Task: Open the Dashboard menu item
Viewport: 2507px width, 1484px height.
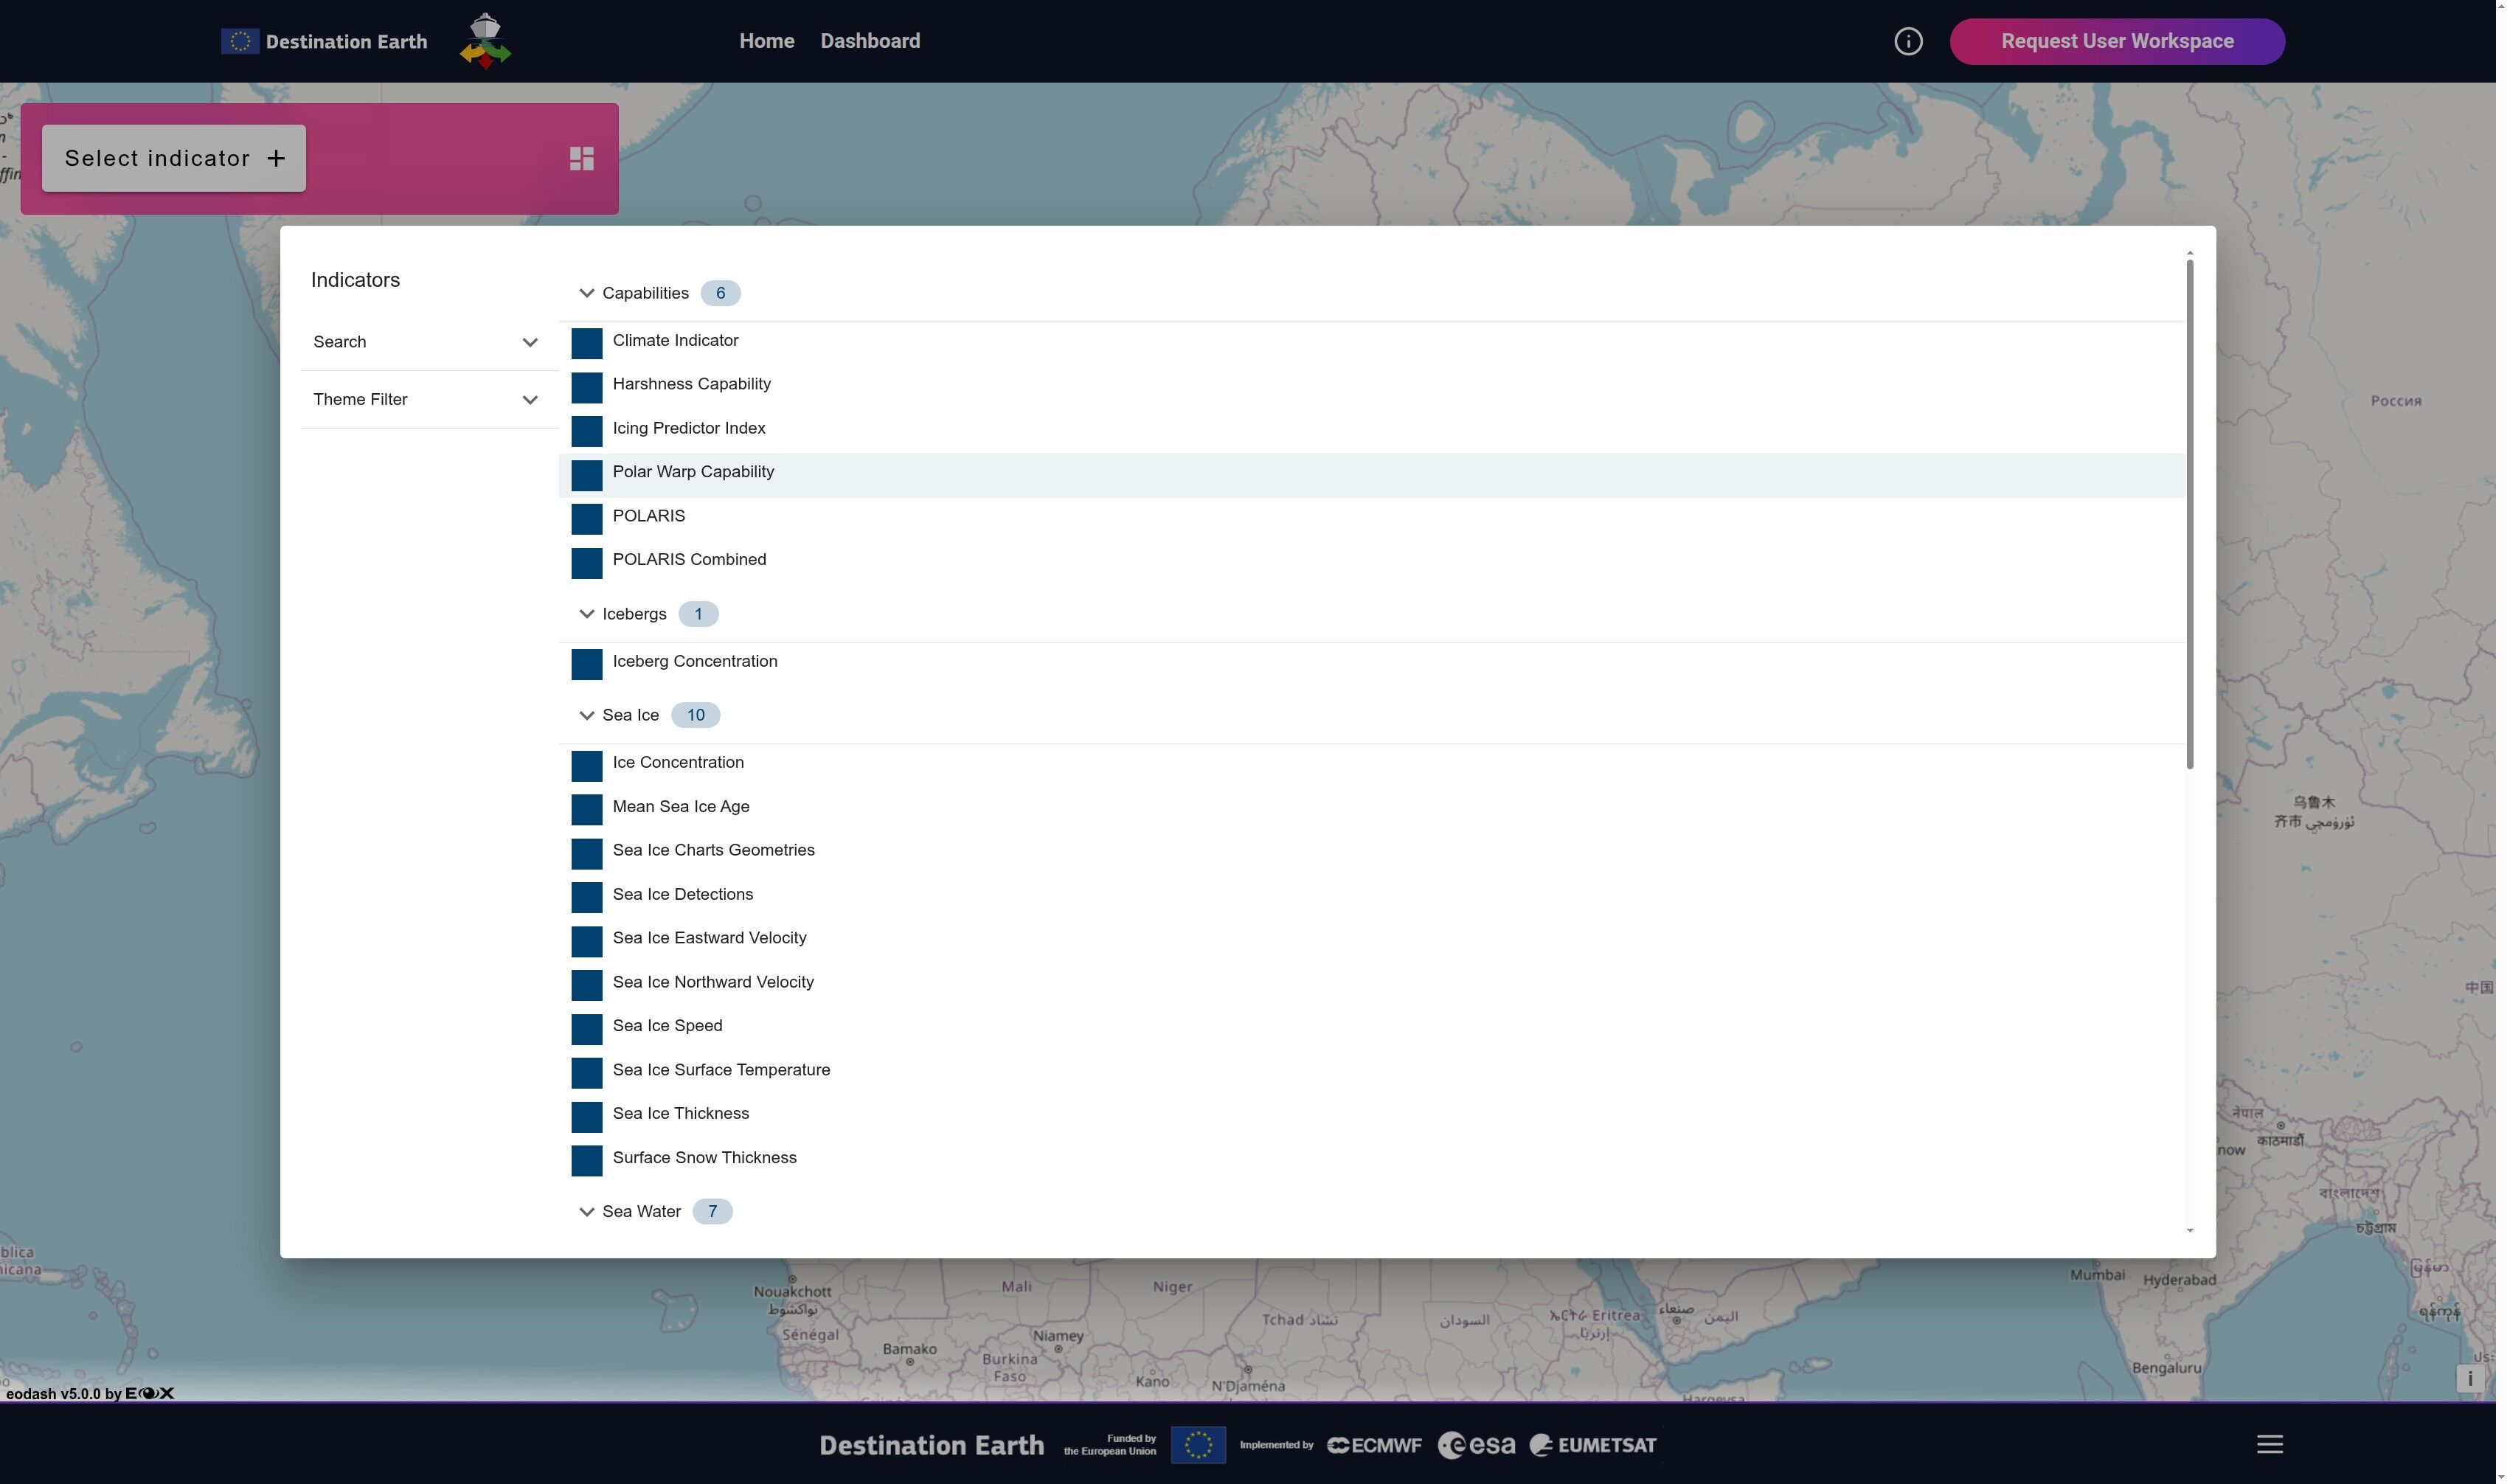Action: [x=870, y=41]
